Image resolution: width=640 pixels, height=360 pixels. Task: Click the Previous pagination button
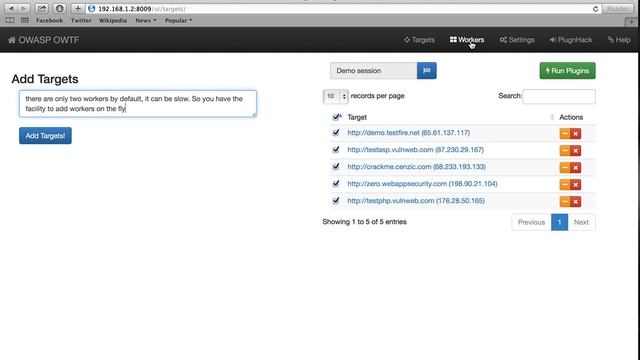(x=531, y=222)
